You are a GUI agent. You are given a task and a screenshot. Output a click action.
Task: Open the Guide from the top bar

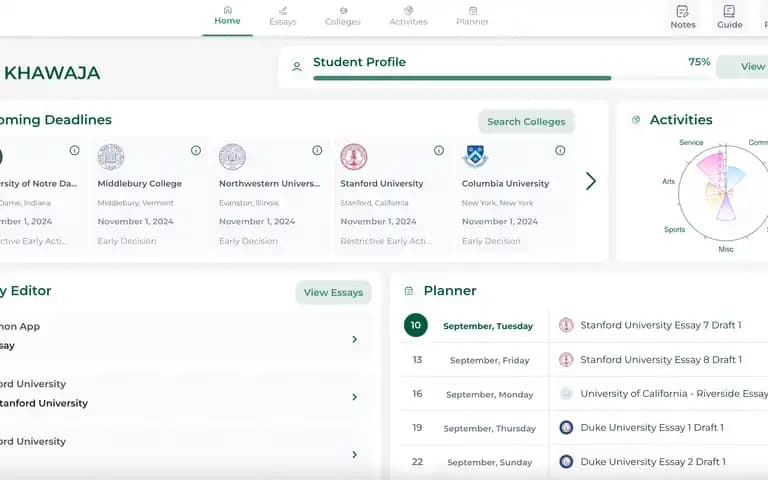pos(730,17)
